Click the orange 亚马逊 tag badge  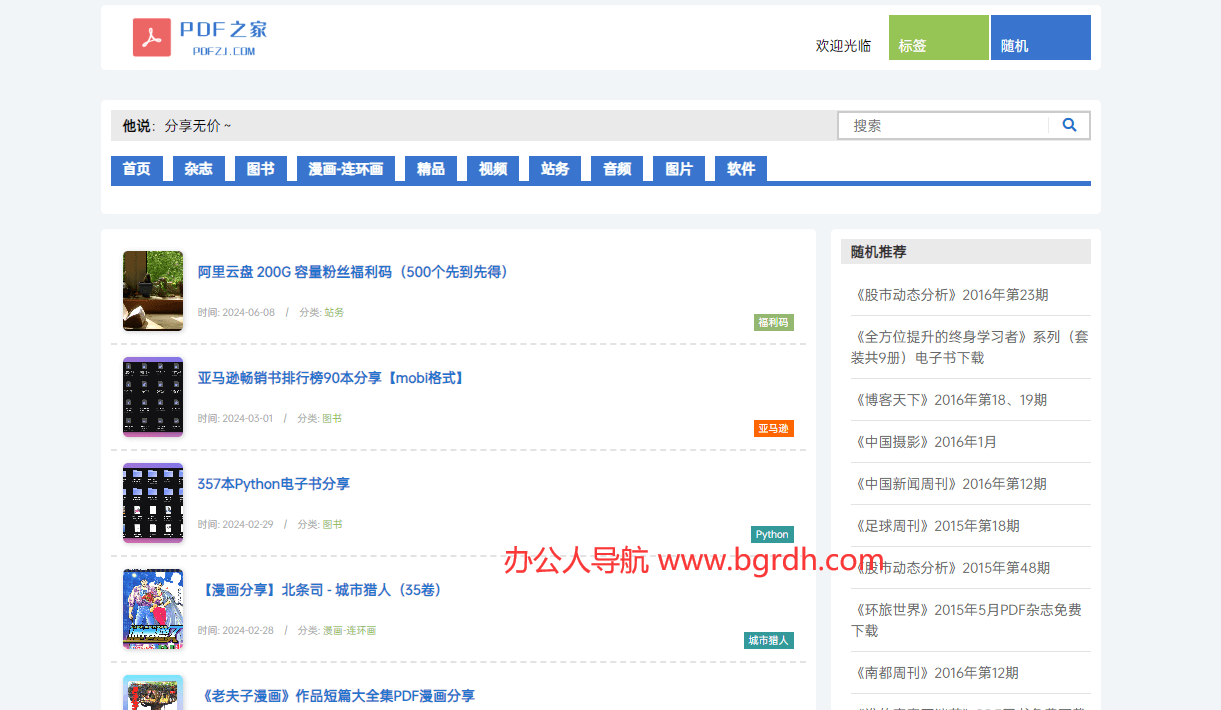(773, 428)
